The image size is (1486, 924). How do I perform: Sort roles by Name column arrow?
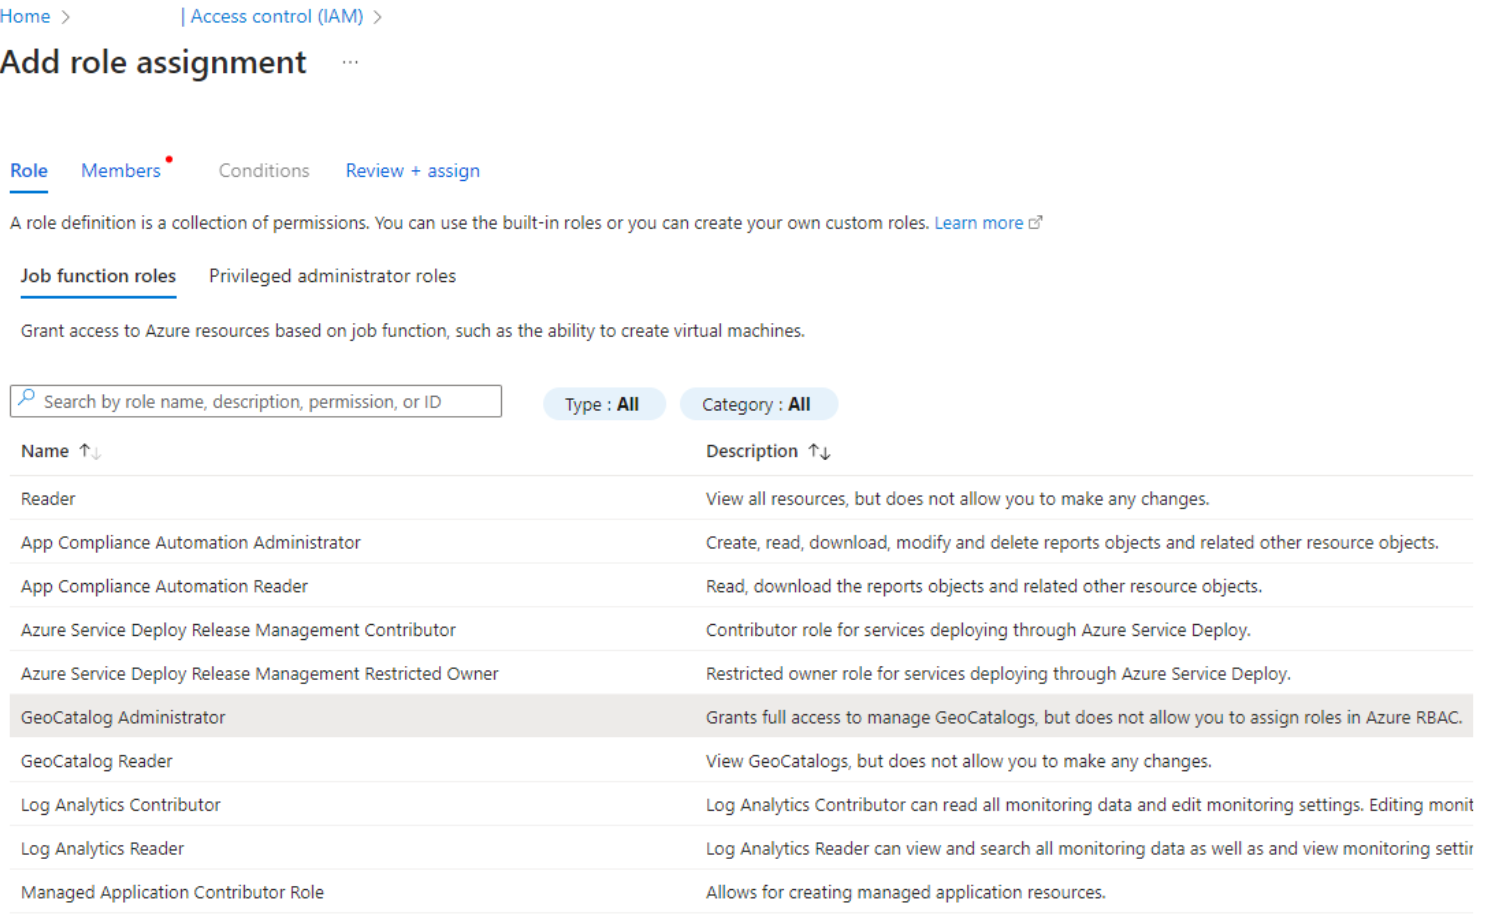coord(90,451)
